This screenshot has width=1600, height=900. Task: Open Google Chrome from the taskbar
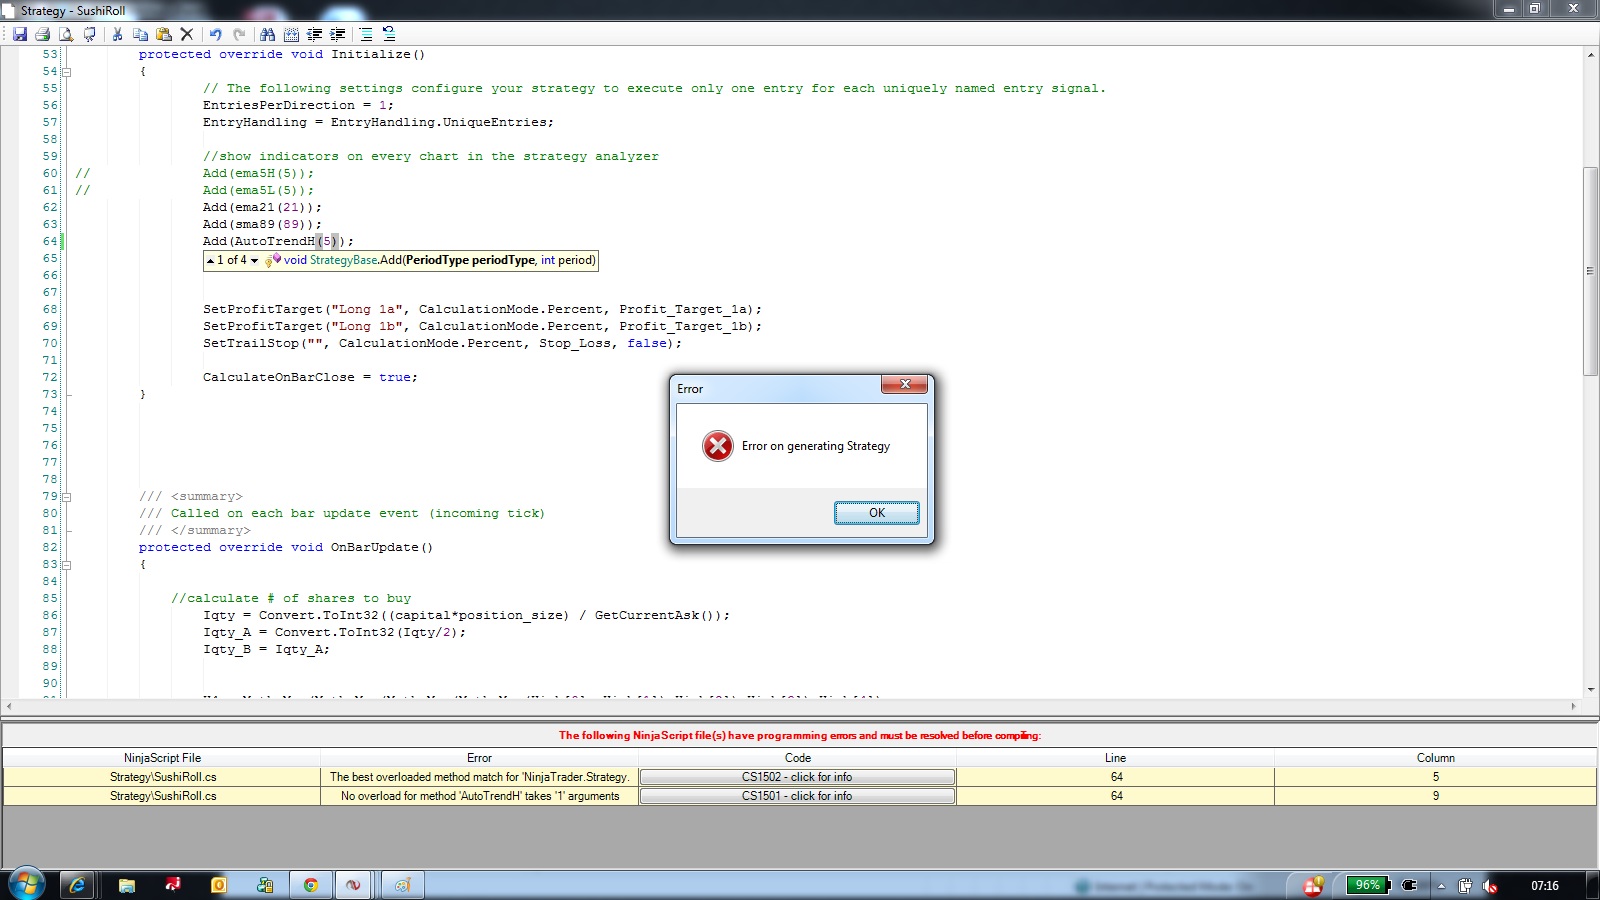[x=311, y=885]
